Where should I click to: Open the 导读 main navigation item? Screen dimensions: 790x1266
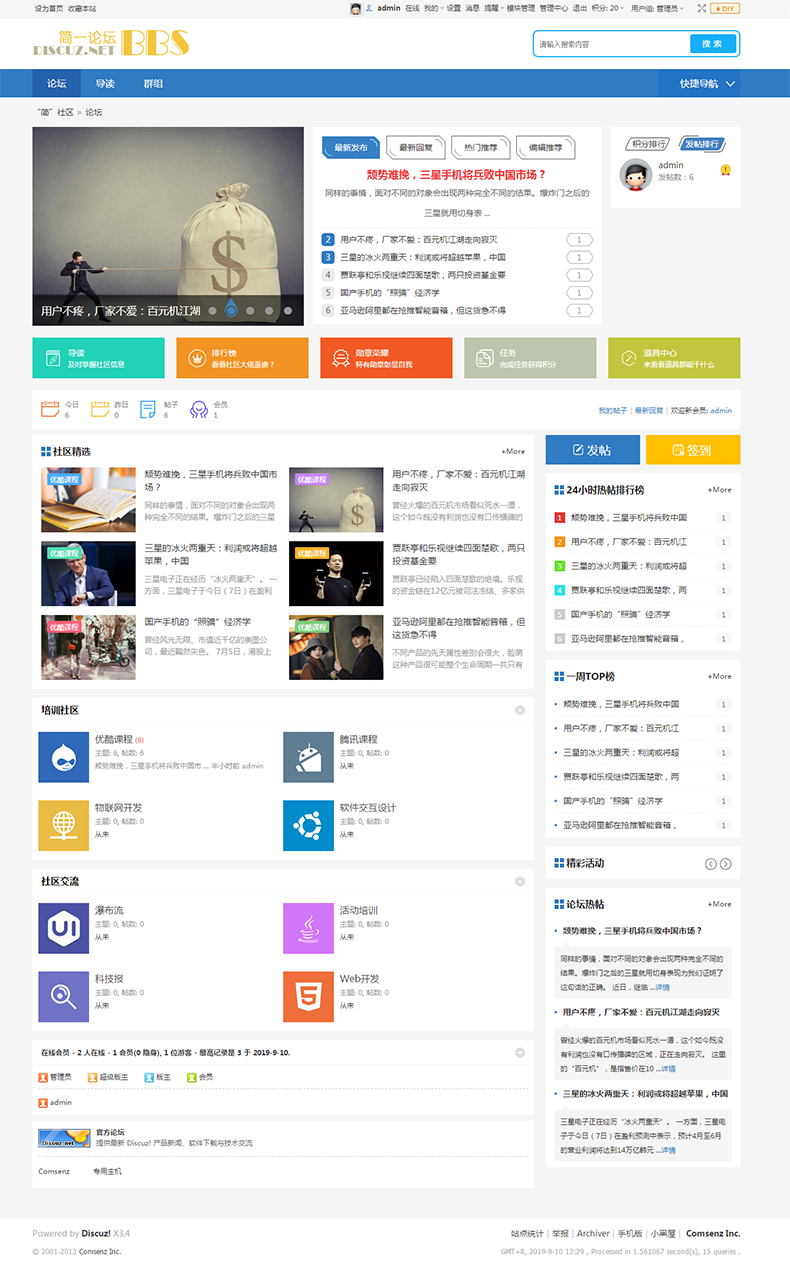pos(105,84)
